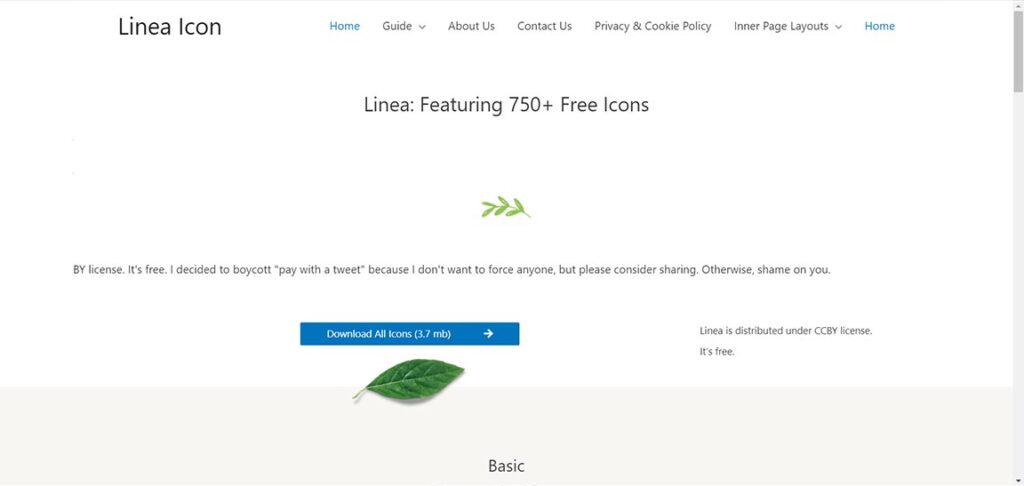1024x486 pixels.
Task: Click the vertical scrollbar thumb
Action: 1017,50
